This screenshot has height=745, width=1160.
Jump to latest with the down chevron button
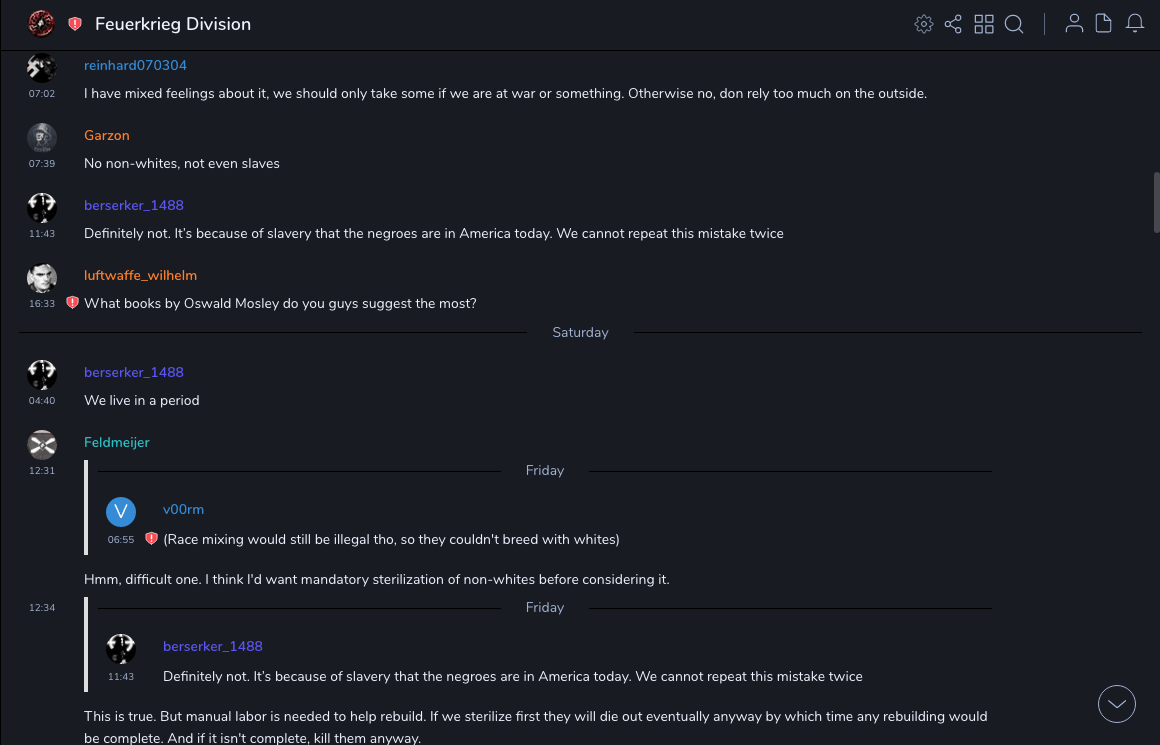tap(1117, 704)
